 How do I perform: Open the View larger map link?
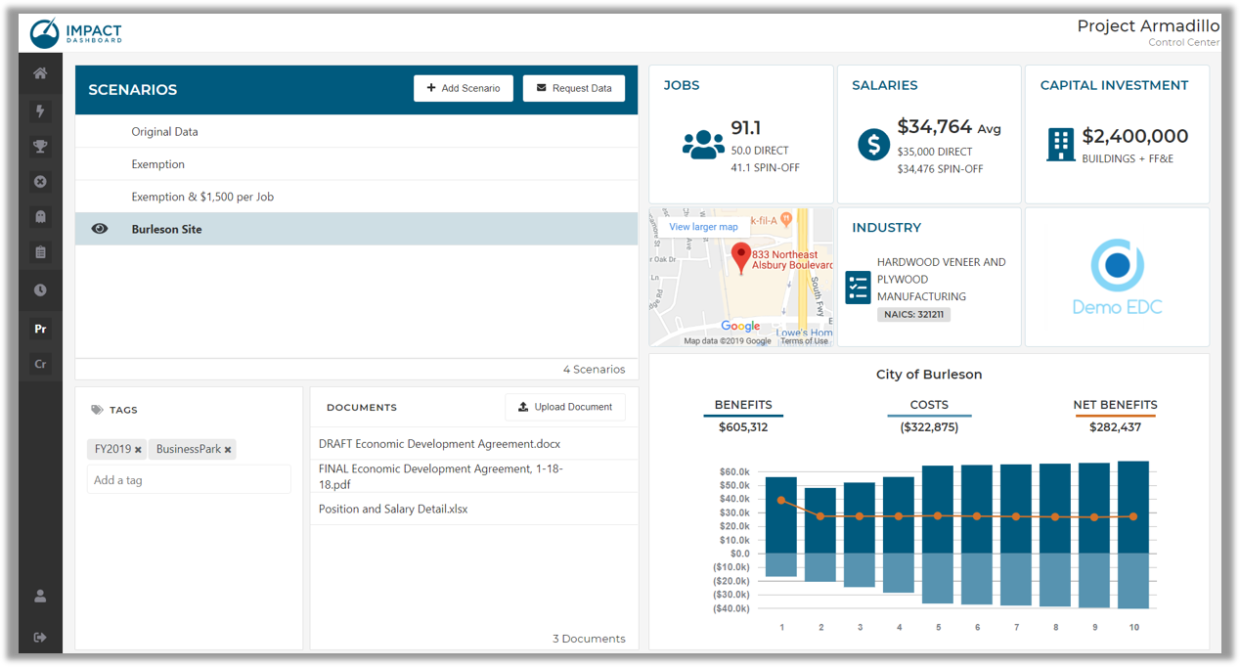pyautogui.click(x=703, y=226)
